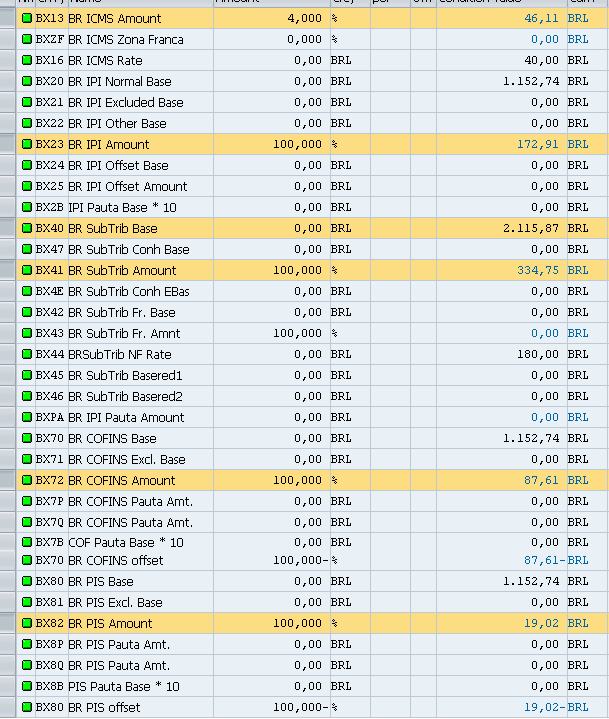
Task: Select the 2.115,87 SubTrib Base value
Action: click(531, 228)
